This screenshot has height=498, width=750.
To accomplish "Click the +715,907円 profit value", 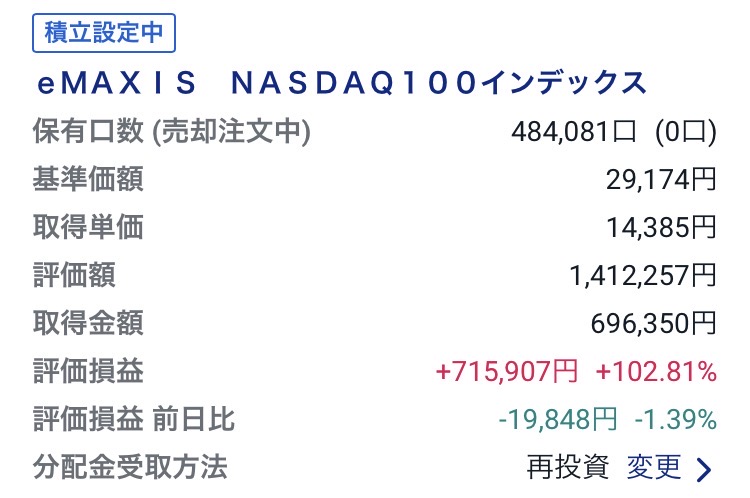I will pos(506,372).
